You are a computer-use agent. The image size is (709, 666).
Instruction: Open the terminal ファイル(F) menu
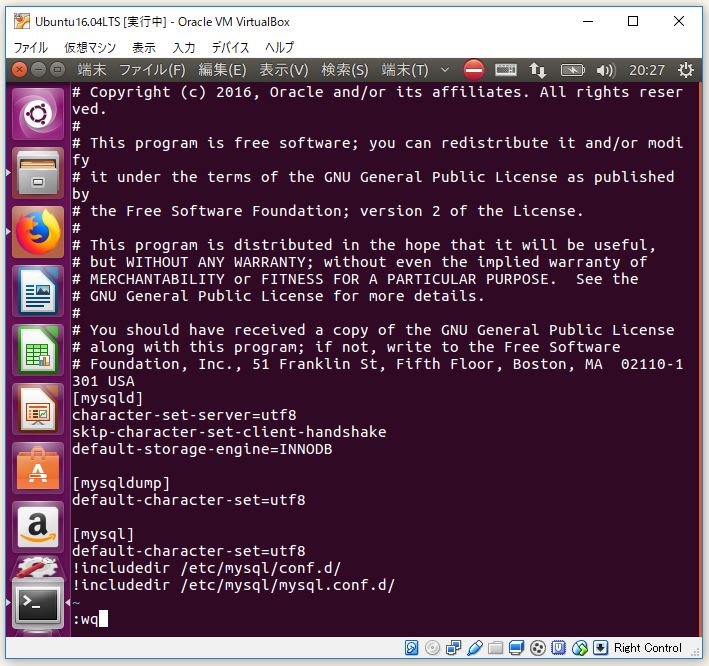[x=152, y=70]
